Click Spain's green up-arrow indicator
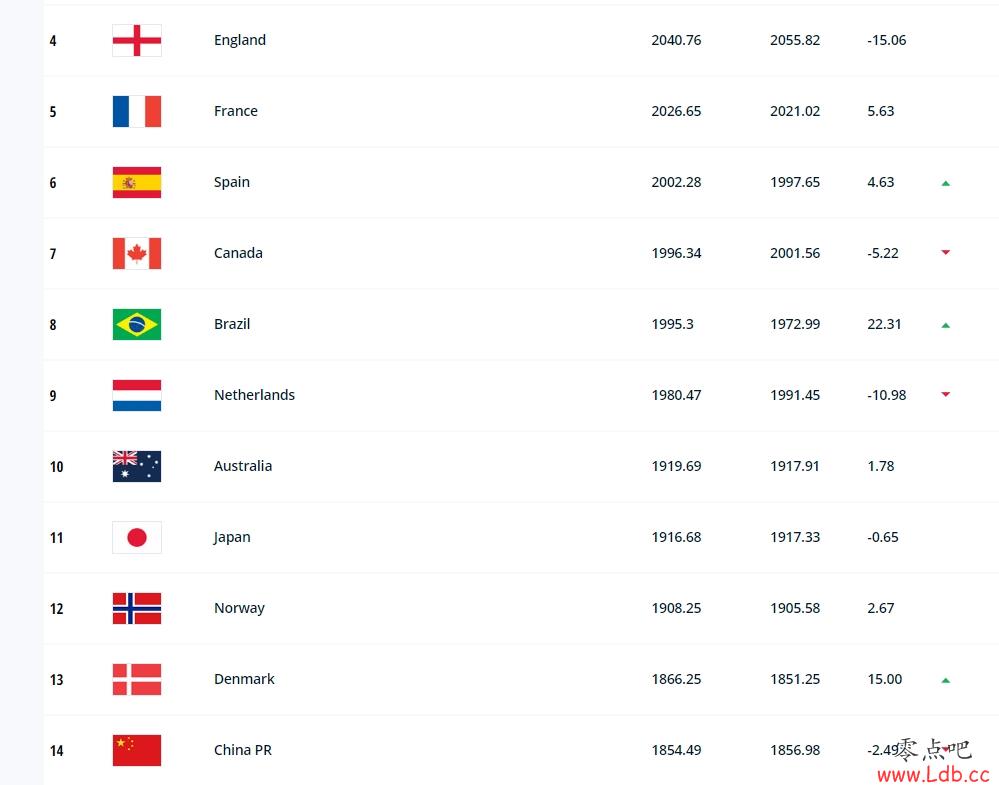Image resolution: width=999 pixels, height=785 pixels. coord(945,184)
